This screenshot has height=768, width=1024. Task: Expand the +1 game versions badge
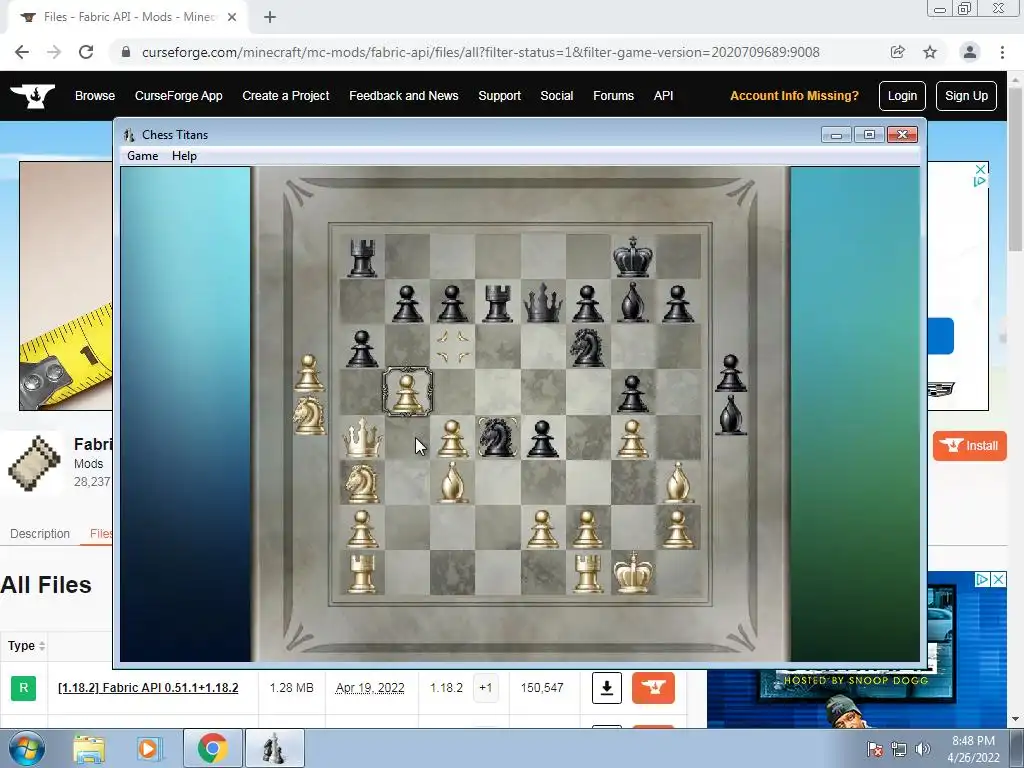485,688
